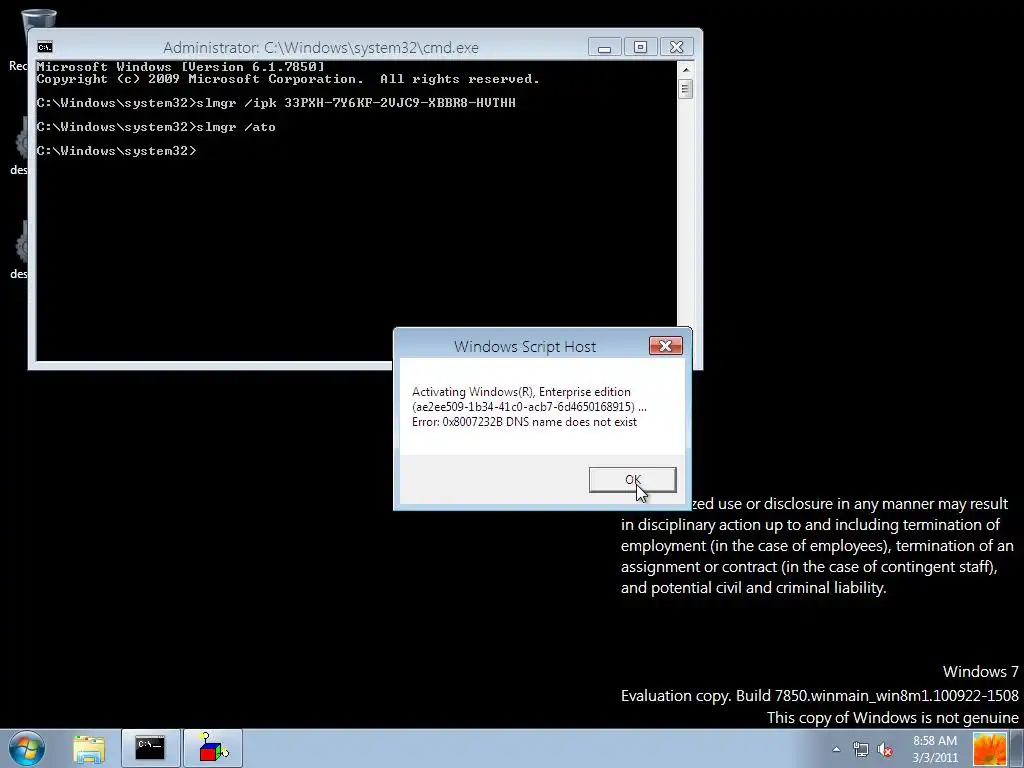Minimize the Administrator cmd.exe window

604,47
